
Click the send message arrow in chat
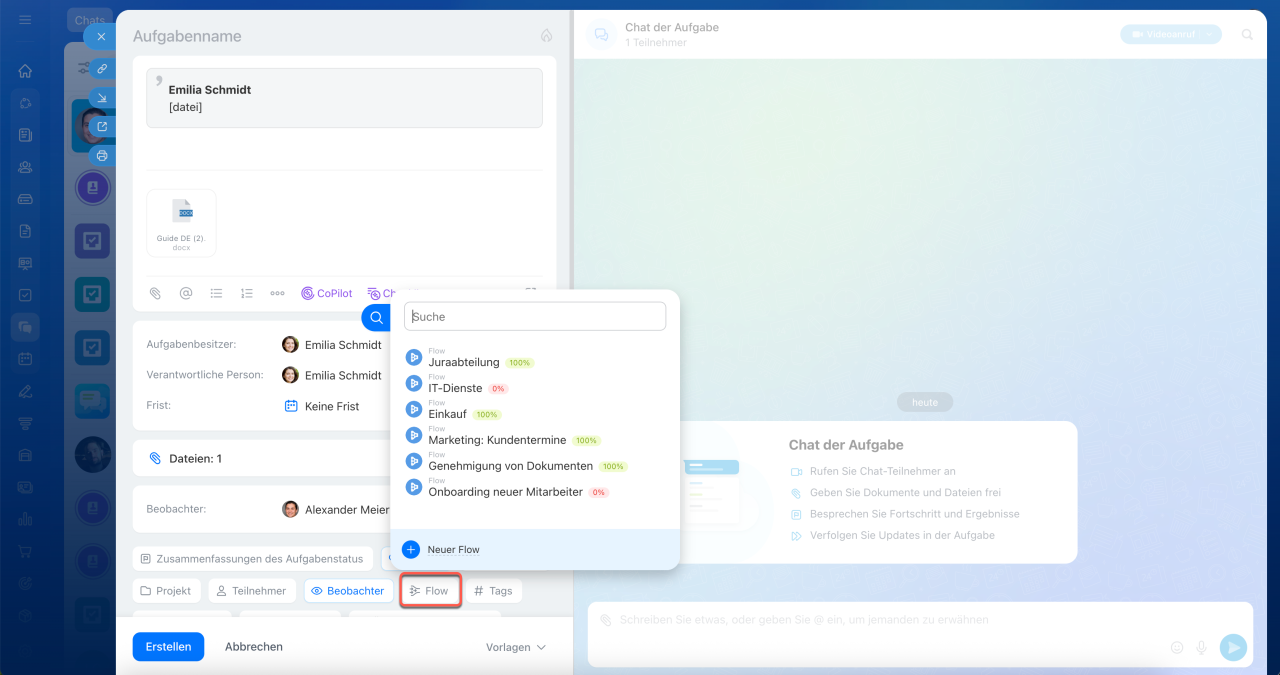click(1234, 647)
